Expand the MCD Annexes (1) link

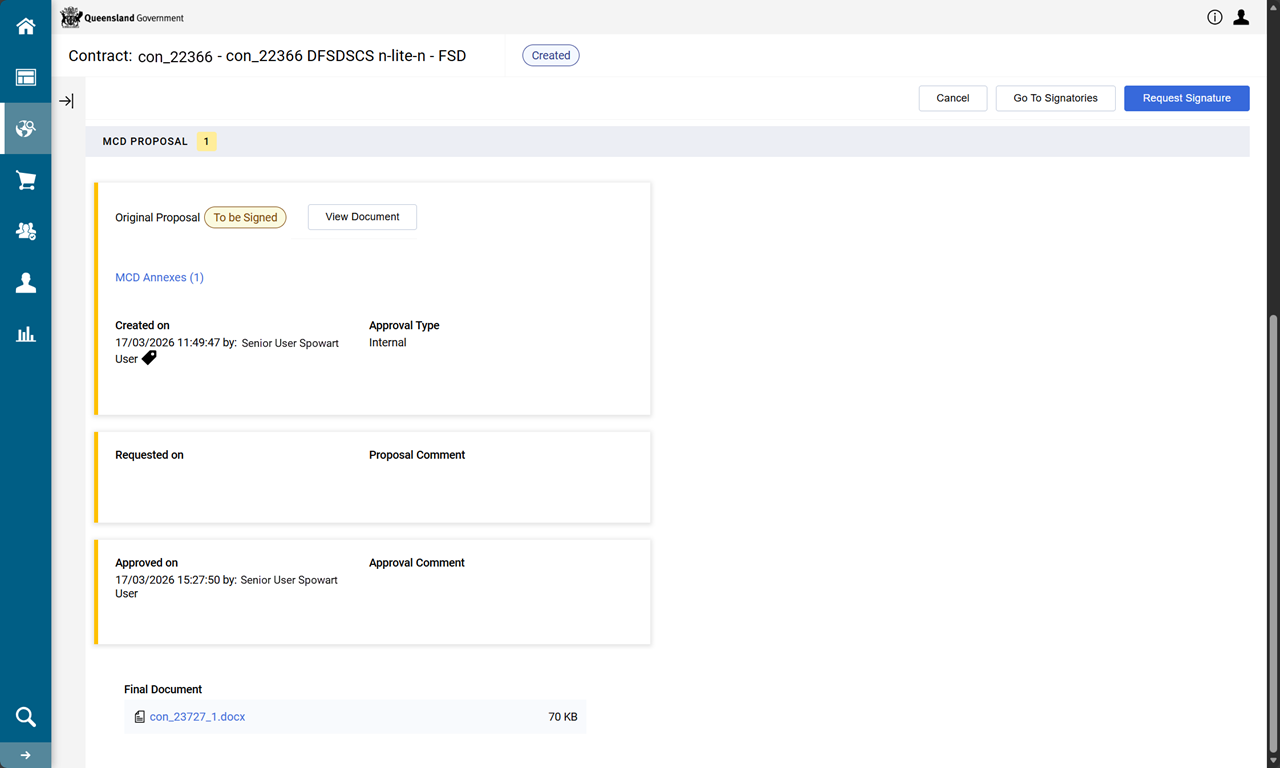pyautogui.click(x=159, y=277)
